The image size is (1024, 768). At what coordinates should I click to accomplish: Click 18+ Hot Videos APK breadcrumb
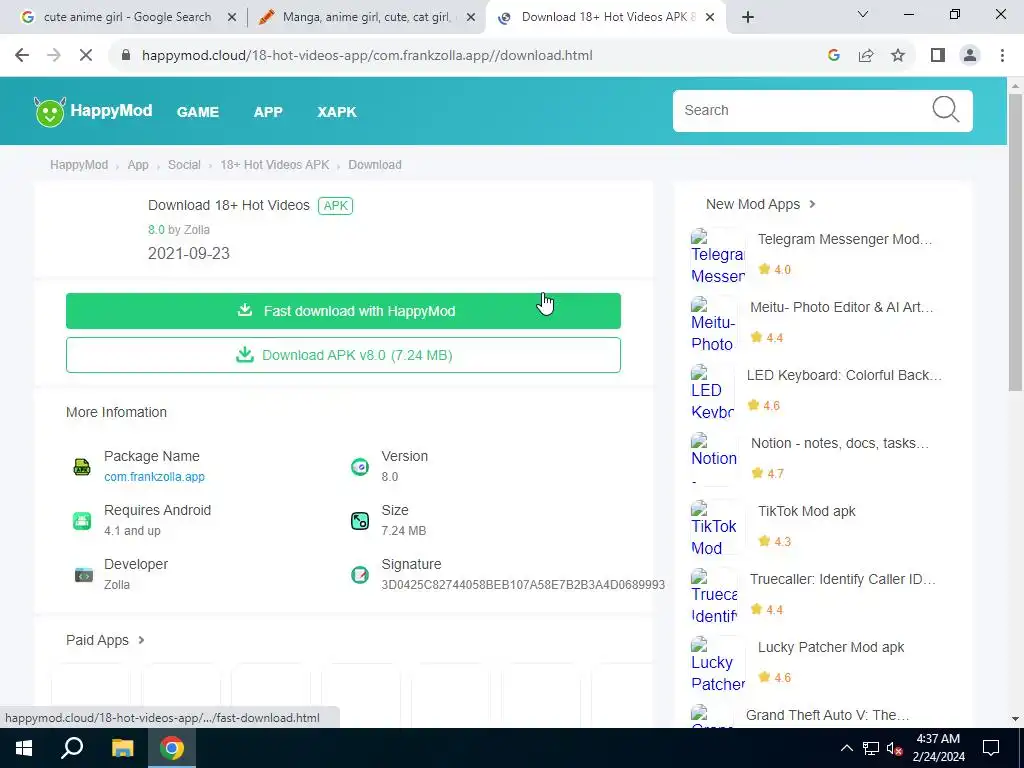(x=275, y=165)
